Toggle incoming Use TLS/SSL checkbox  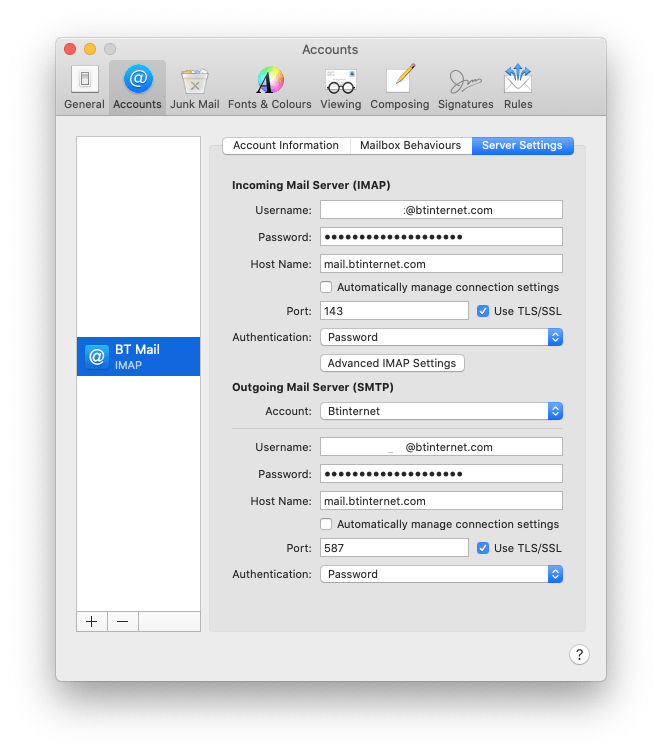[x=483, y=311]
